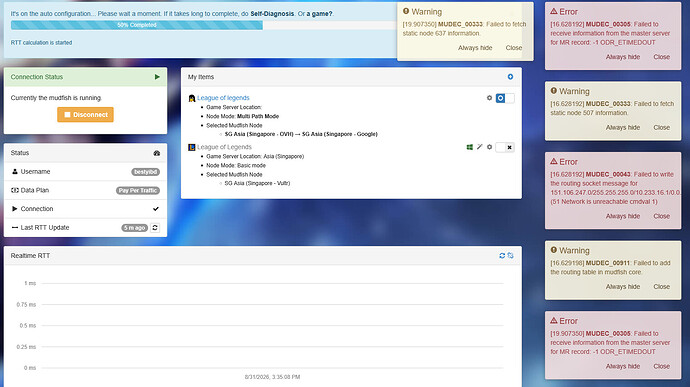Click the second refresh icon in Realtime RTT header
The height and width of the screenshot is (387, 690).
(x=510, y=255)
